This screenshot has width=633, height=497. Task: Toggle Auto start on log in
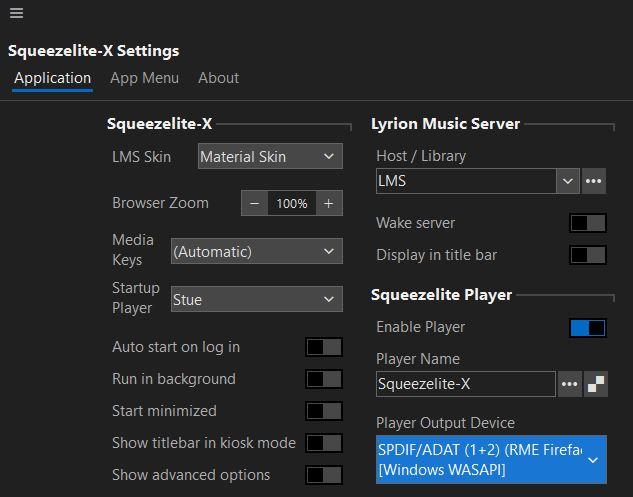[324, 347]
